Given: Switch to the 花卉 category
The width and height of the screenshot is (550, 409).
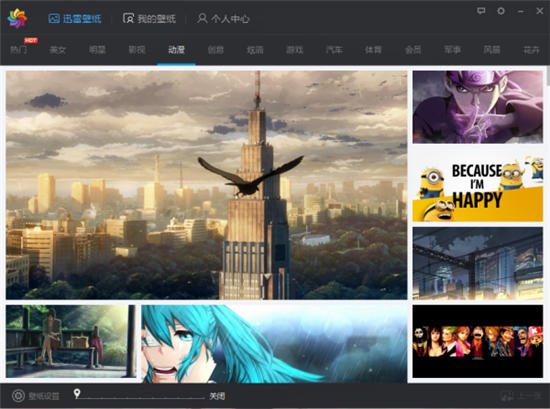Looking at the screenshot, I should tap(531, 50).
